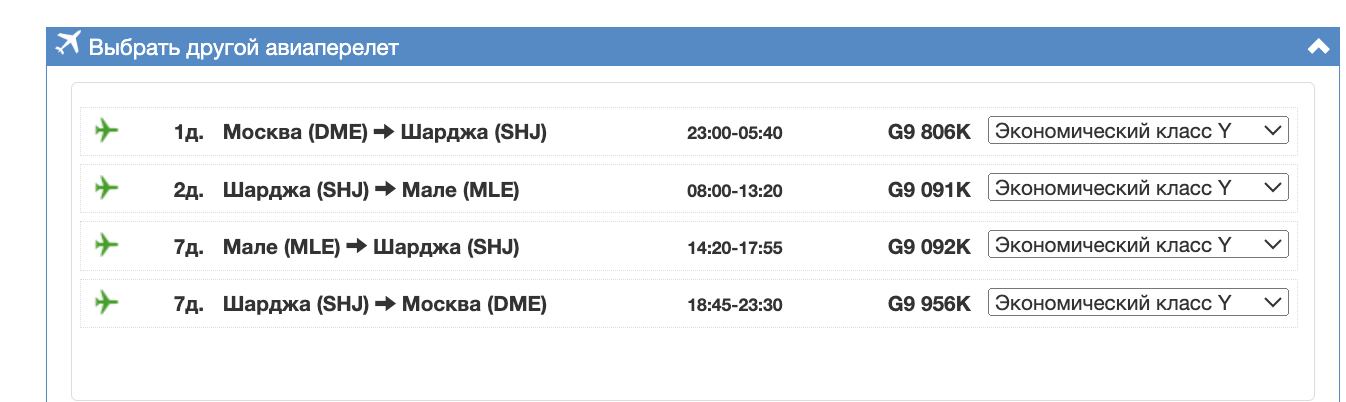This screenshot has width=1346, height=402.
Task: Click the green plane icon for Мале–Шарджа flight
Action: click(x=106, y=244)
